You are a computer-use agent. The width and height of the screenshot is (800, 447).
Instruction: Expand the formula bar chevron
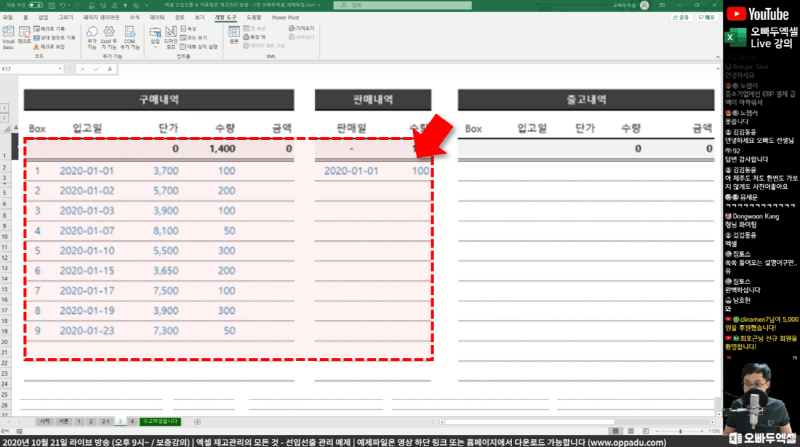[717, 69]
